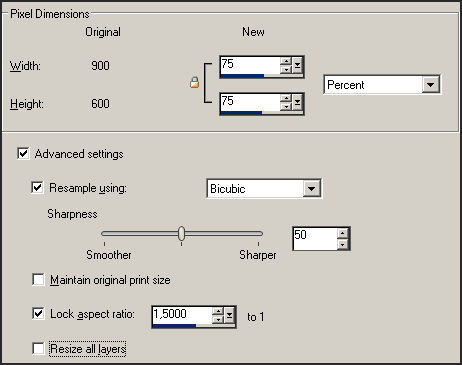Disable the Resample using checkbox

[x=37, y=187]
